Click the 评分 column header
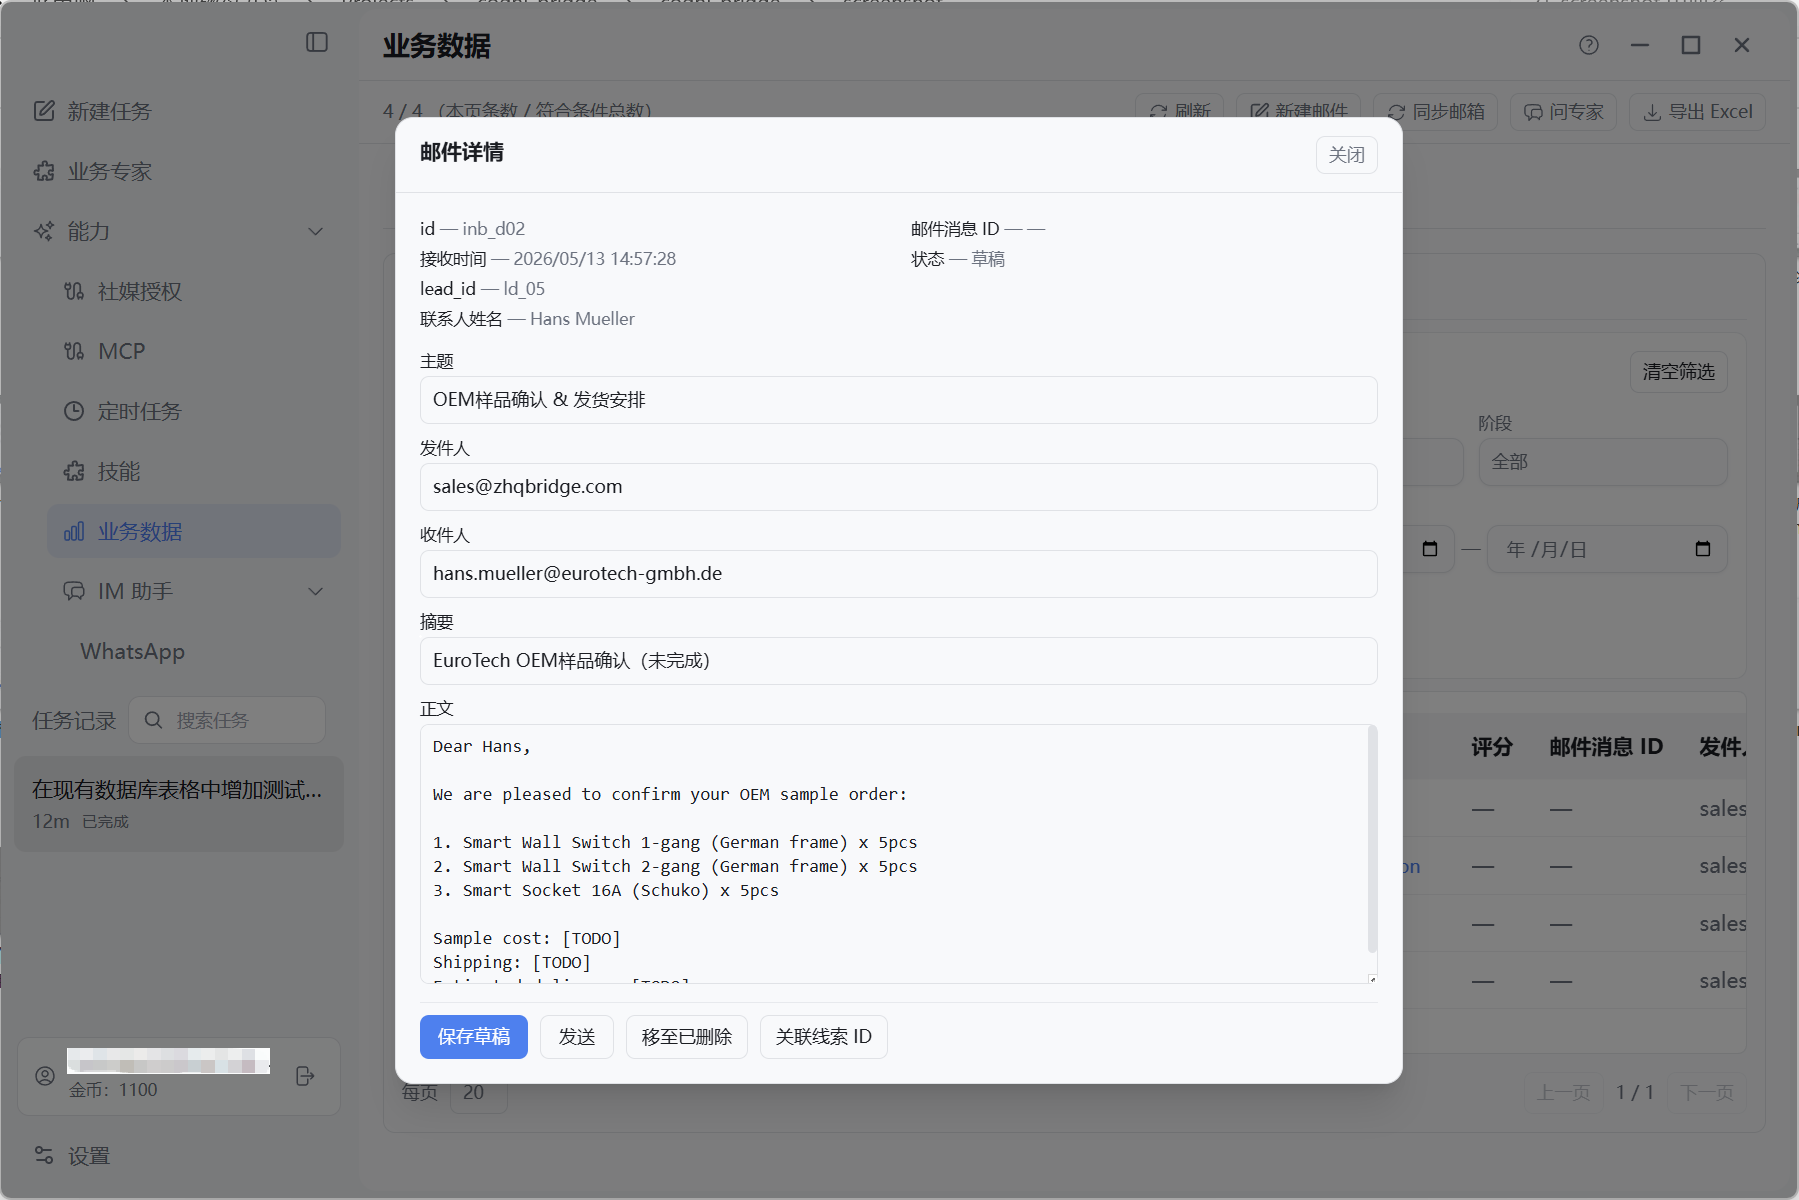Screen dimensions: 1799x1200 click(x=1491, y=747)
